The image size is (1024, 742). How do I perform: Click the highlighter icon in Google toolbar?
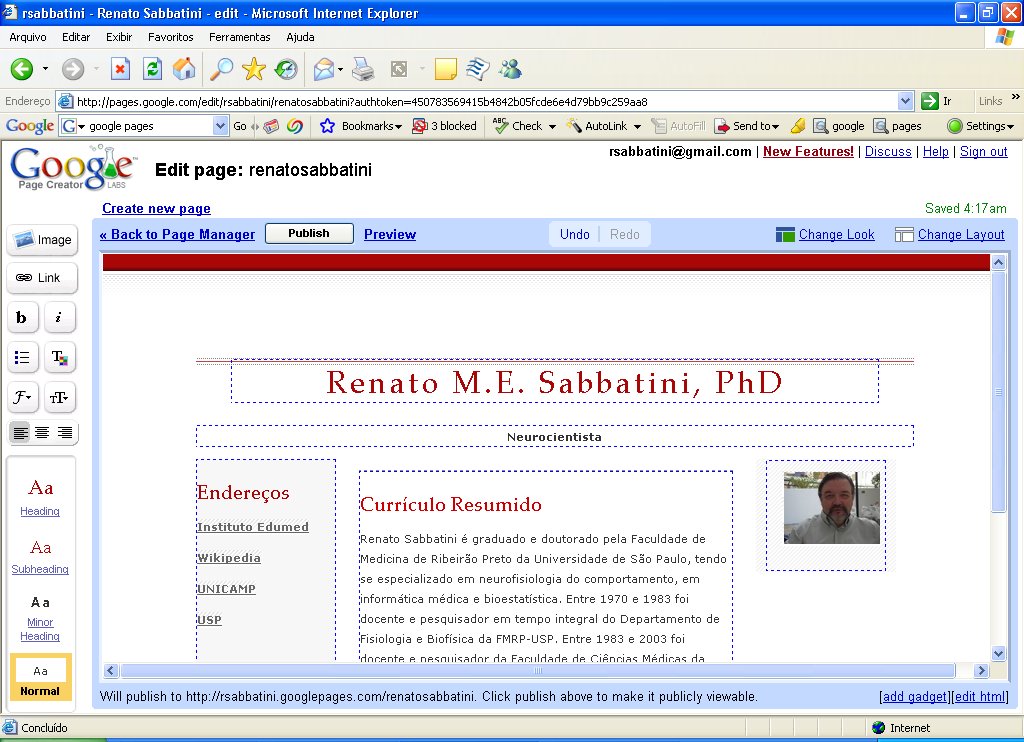tap(798, 125)
